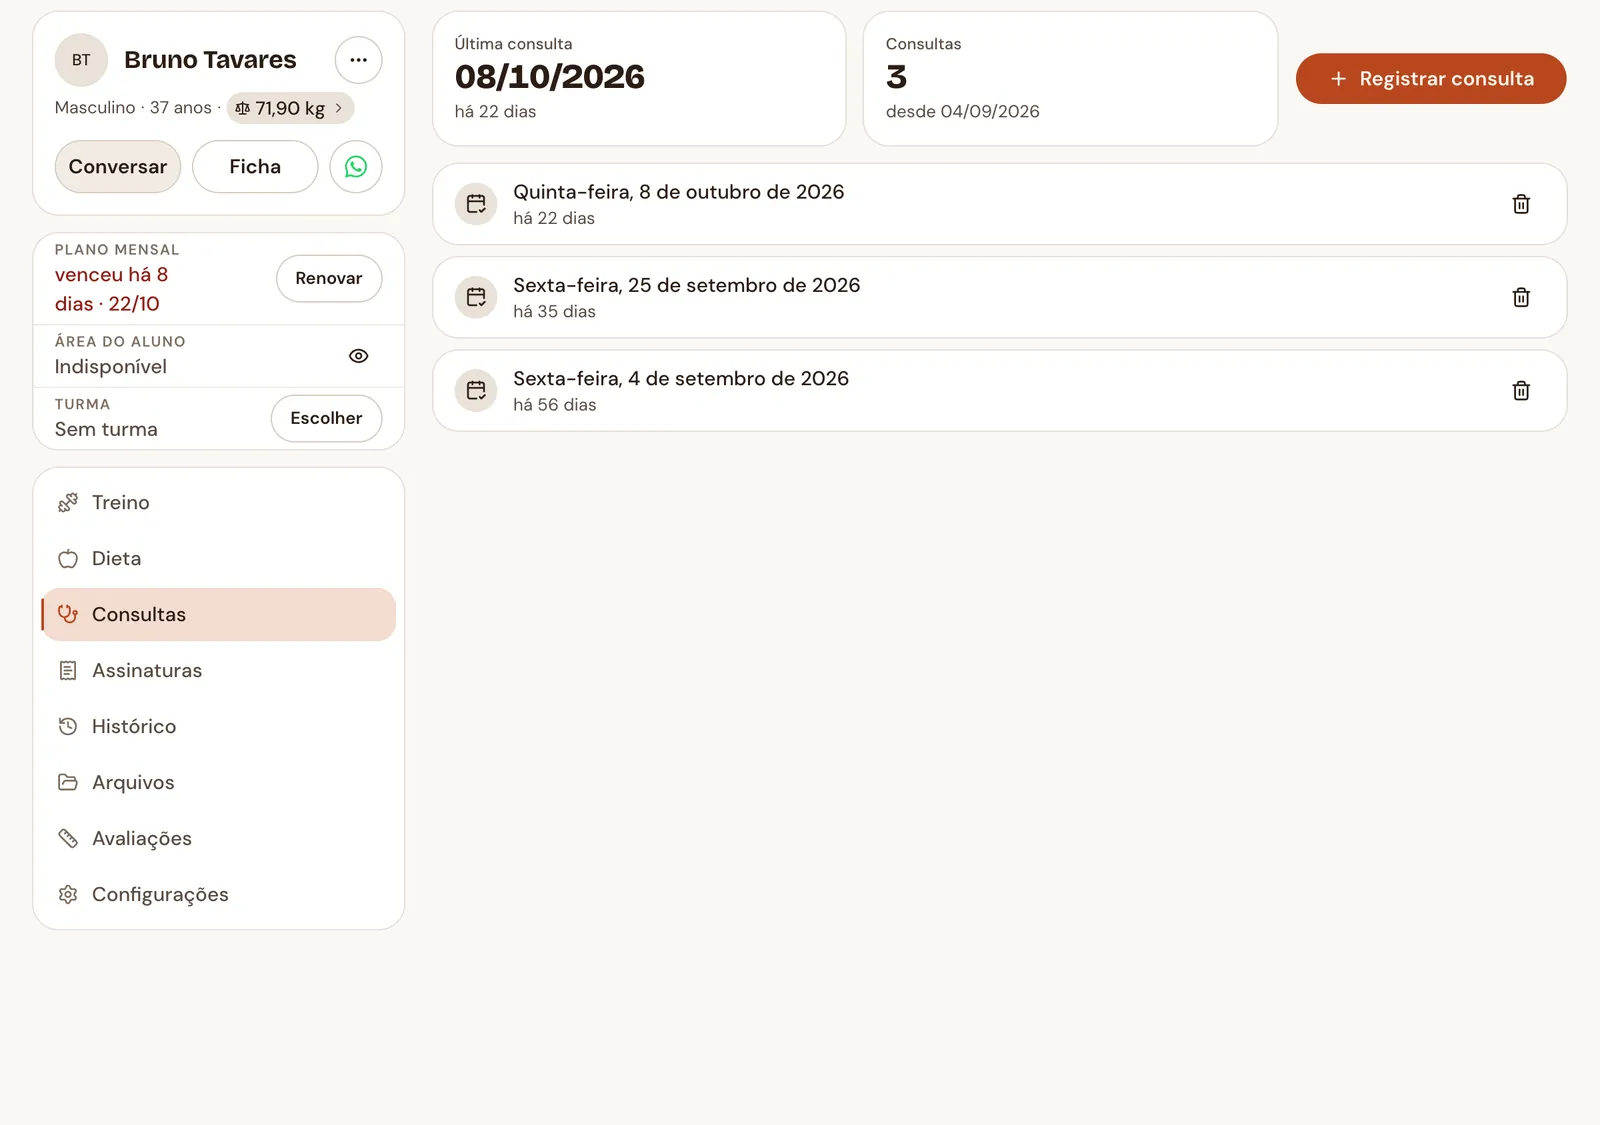
Task: Click the stethoscope Consultas icon
Action: [x=68, y=614]
